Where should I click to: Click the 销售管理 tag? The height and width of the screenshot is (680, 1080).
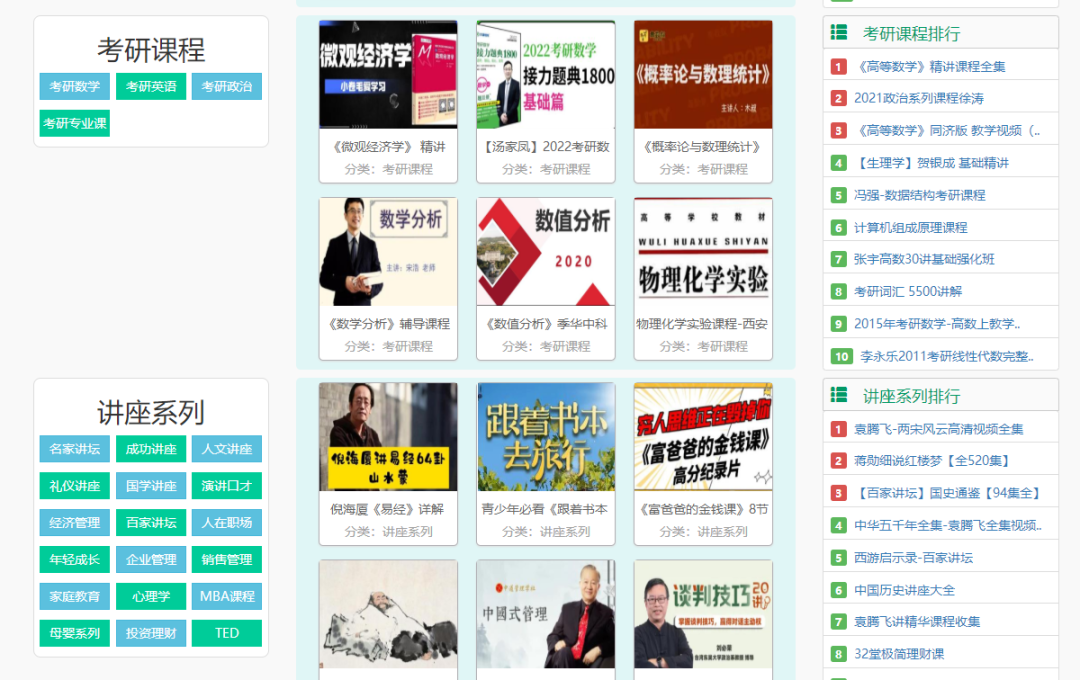[x=227, y=559]
